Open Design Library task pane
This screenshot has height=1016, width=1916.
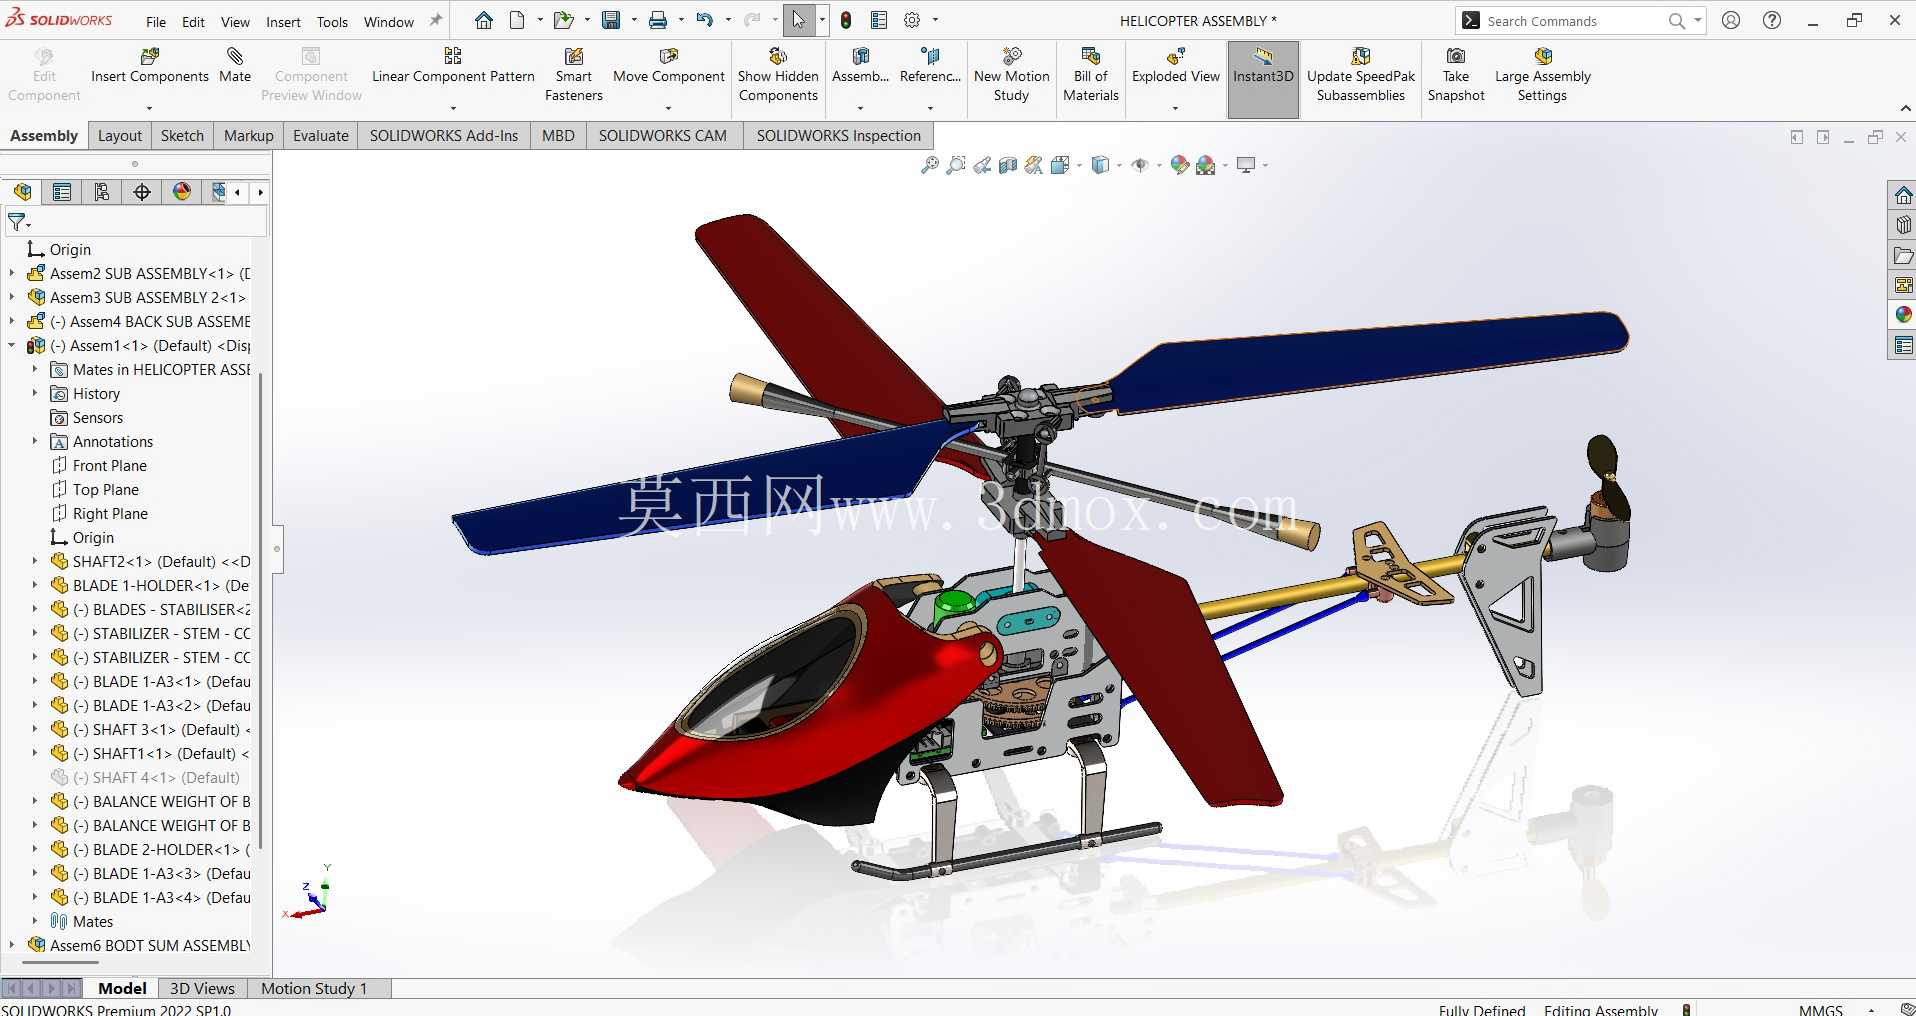(x=1903, y=225)
